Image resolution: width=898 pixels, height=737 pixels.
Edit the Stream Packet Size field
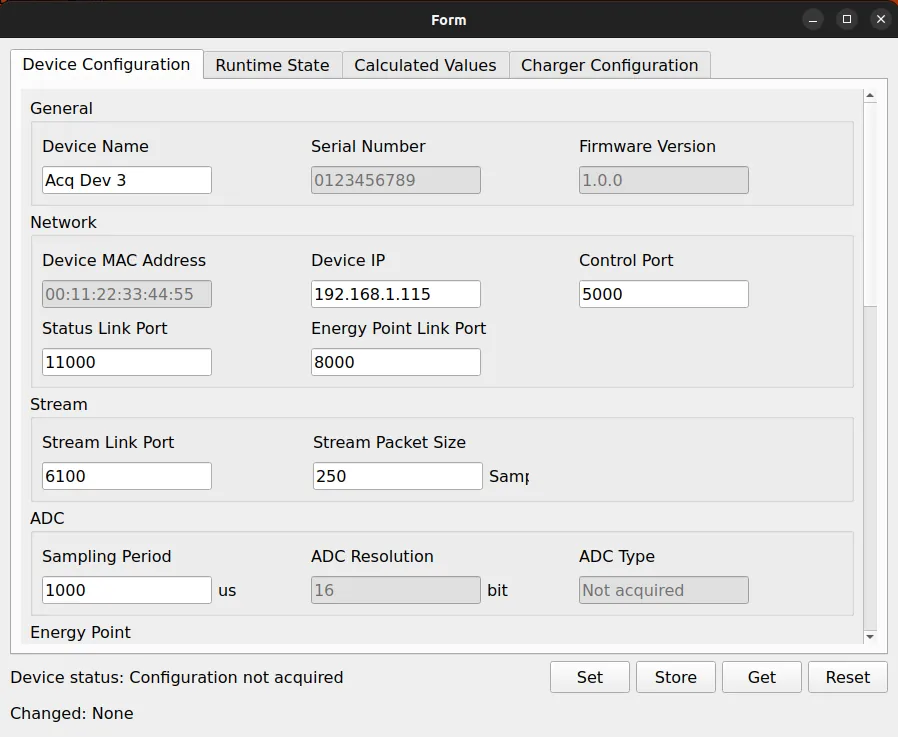pyautogui.click(x=397, y=476)
